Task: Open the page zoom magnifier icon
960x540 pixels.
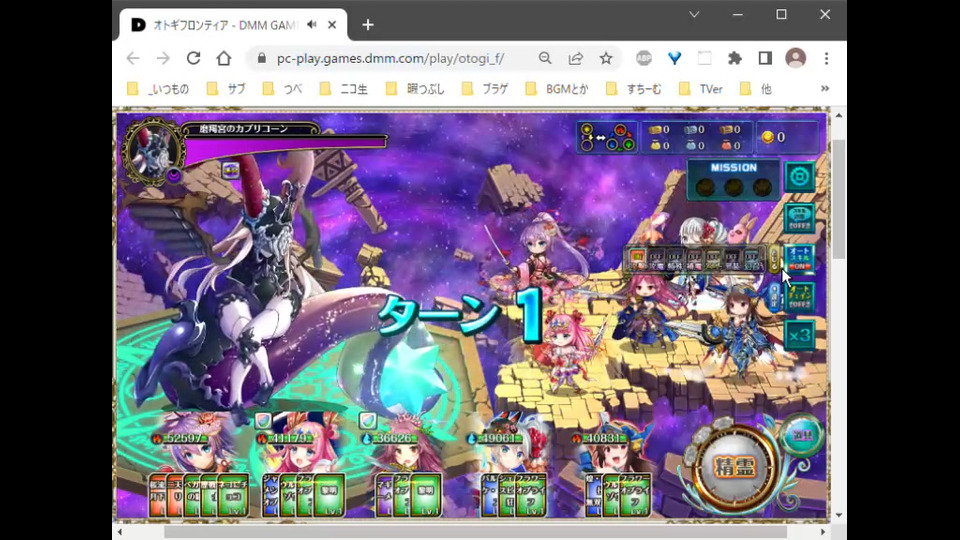Action: 545,58
